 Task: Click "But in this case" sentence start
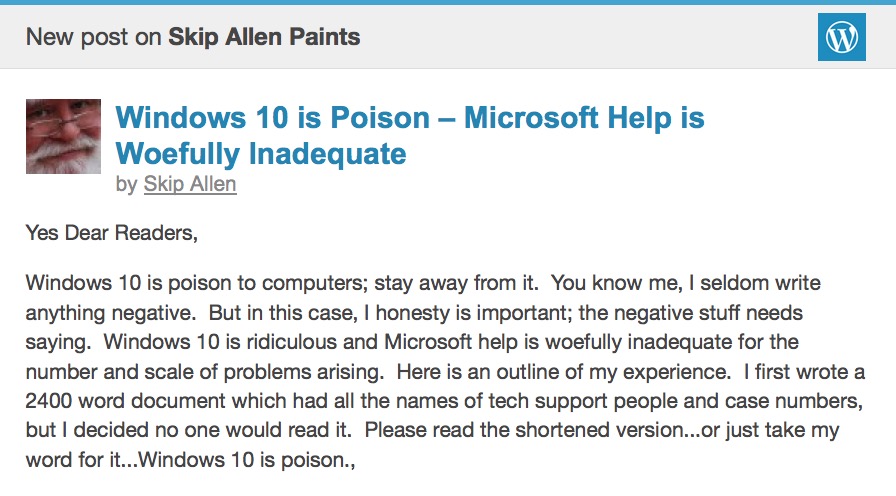tap(283, 313)
